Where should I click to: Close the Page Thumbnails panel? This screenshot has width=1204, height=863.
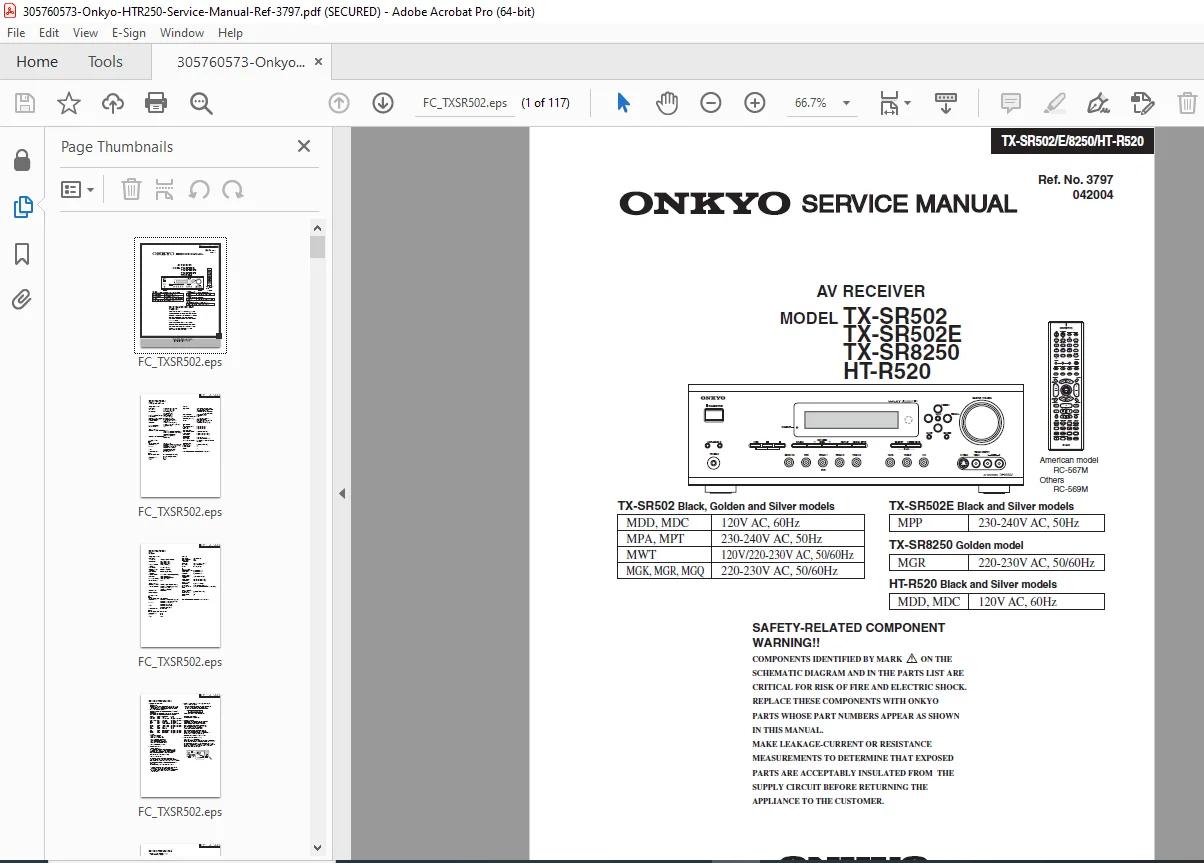pyautogui.click(x=304, y=146)
